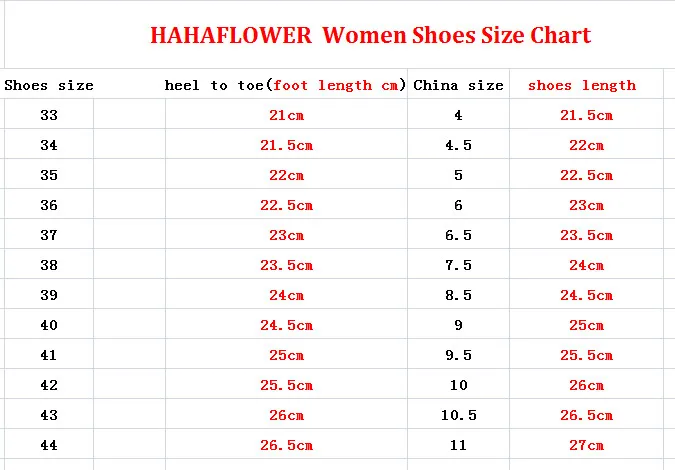Image resolution: width=675 pixels, height=470 pixels.
Task: Select China size 11 cell
Action: pos(458,445)
